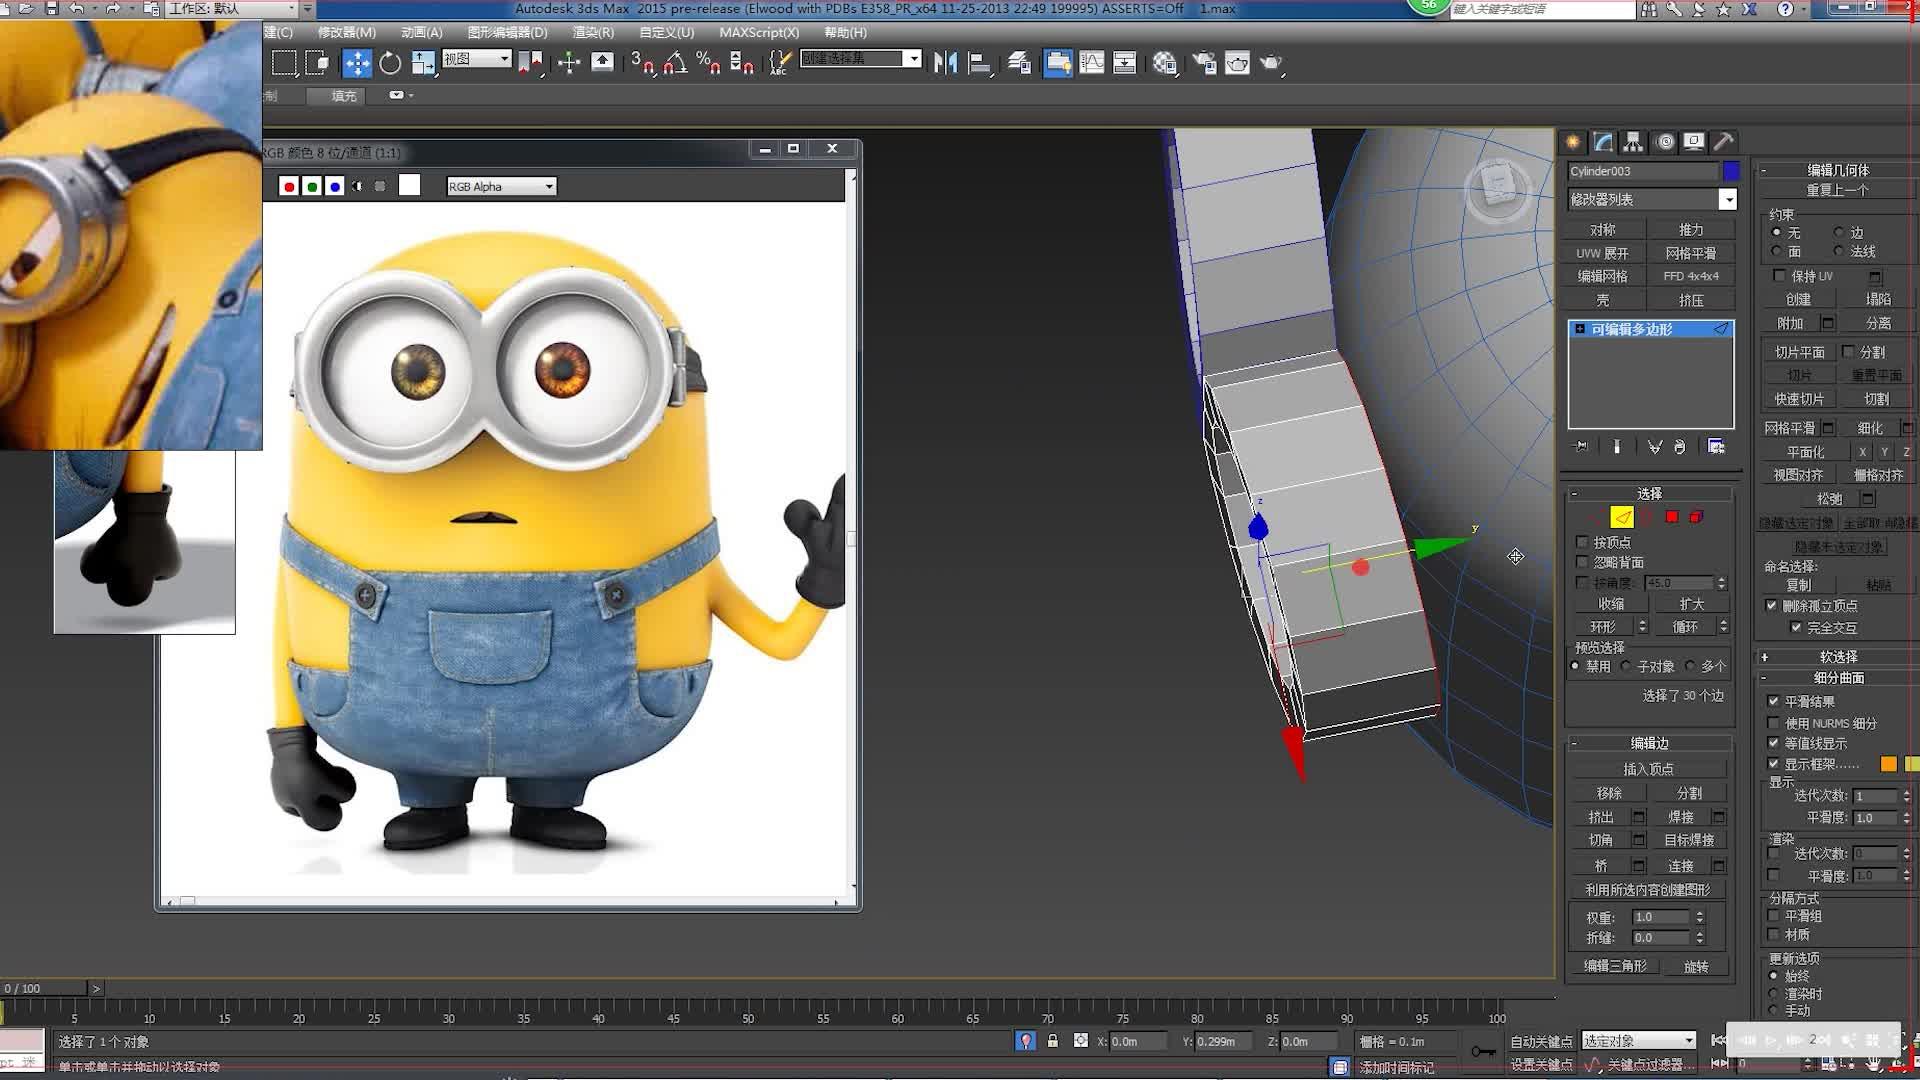
Task: Click the 目标焊接 button
Action: tap(1689, 840)
